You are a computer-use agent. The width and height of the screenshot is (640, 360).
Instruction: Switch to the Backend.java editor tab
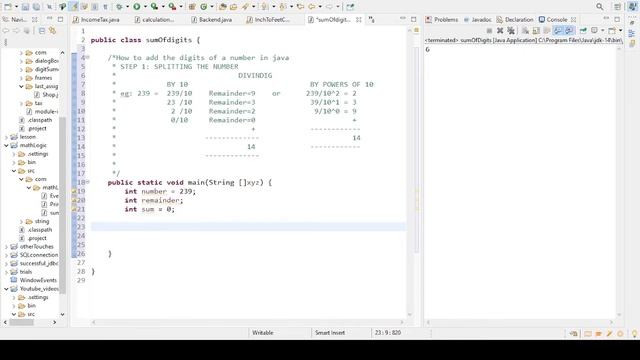point(211,20)
